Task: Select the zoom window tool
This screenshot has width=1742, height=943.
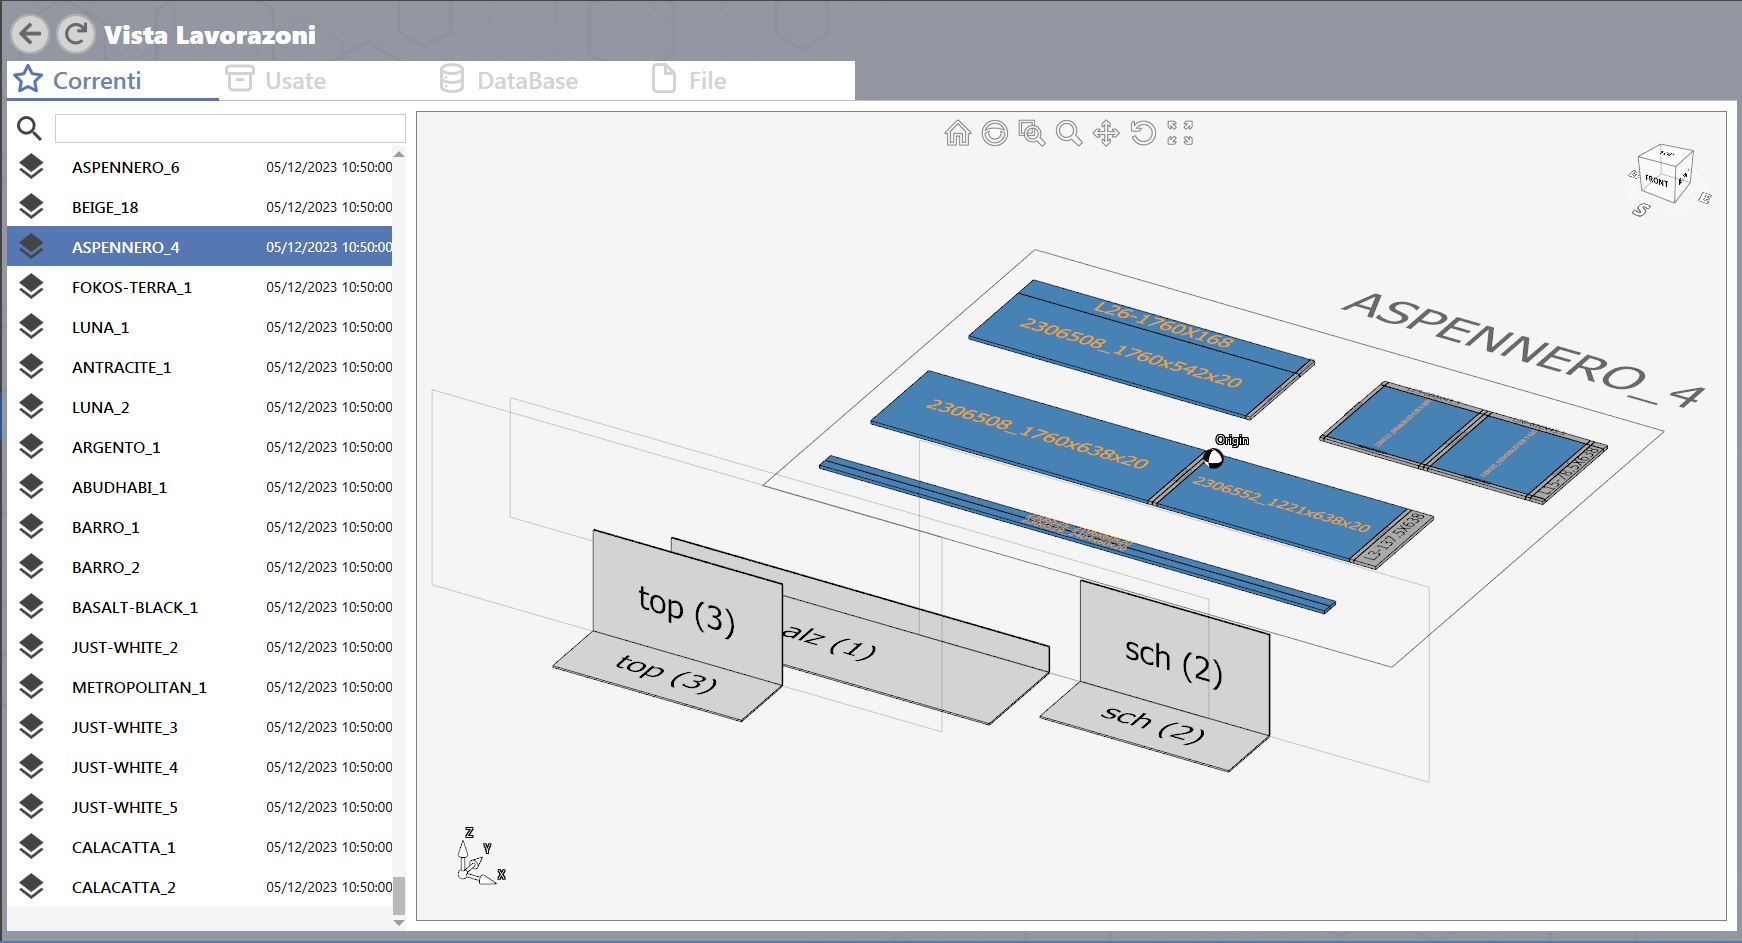Action: 1031,133
